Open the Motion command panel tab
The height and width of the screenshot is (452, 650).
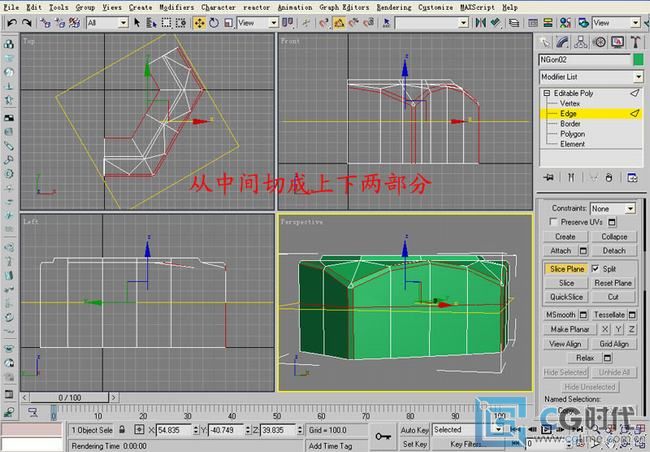[599, 42]
